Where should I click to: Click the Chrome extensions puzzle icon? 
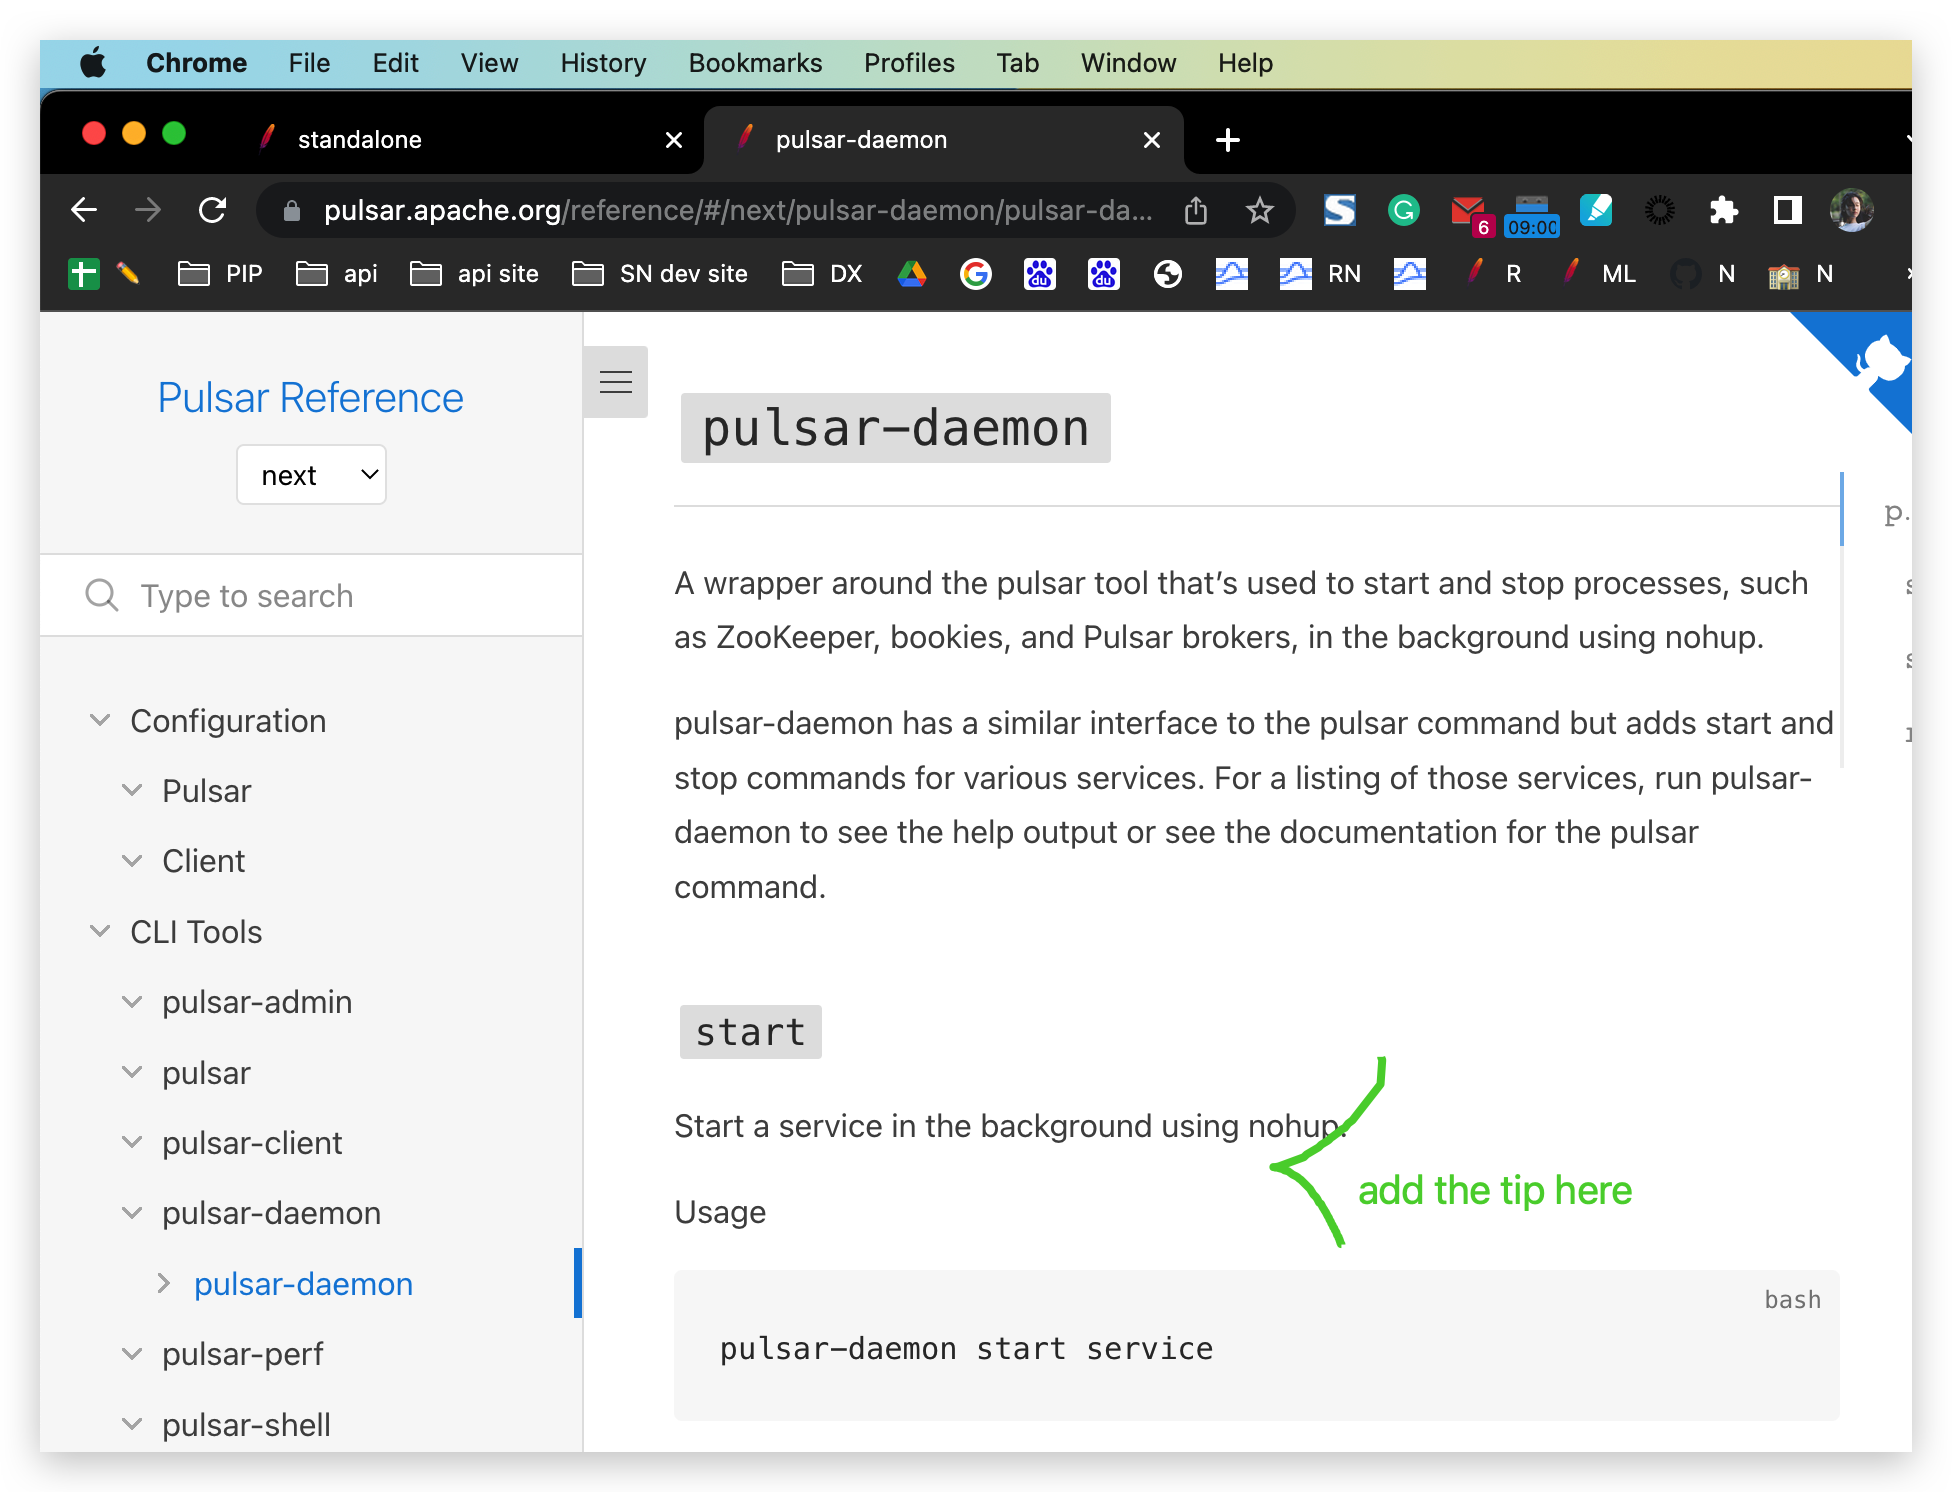(1724, 210)
